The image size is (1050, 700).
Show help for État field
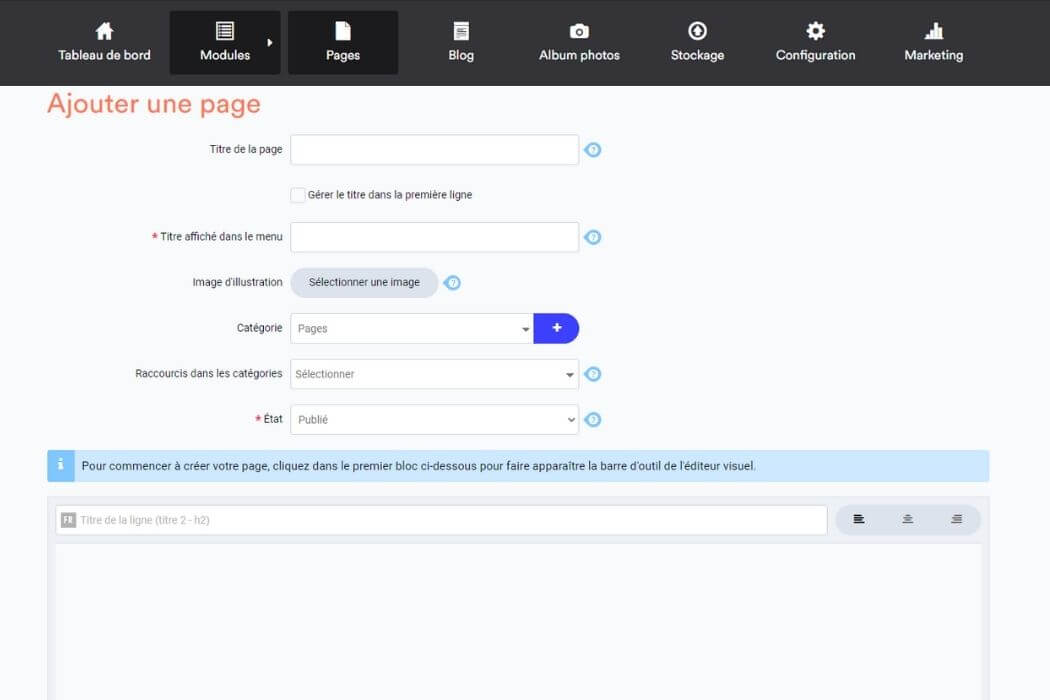coord(593,419)
